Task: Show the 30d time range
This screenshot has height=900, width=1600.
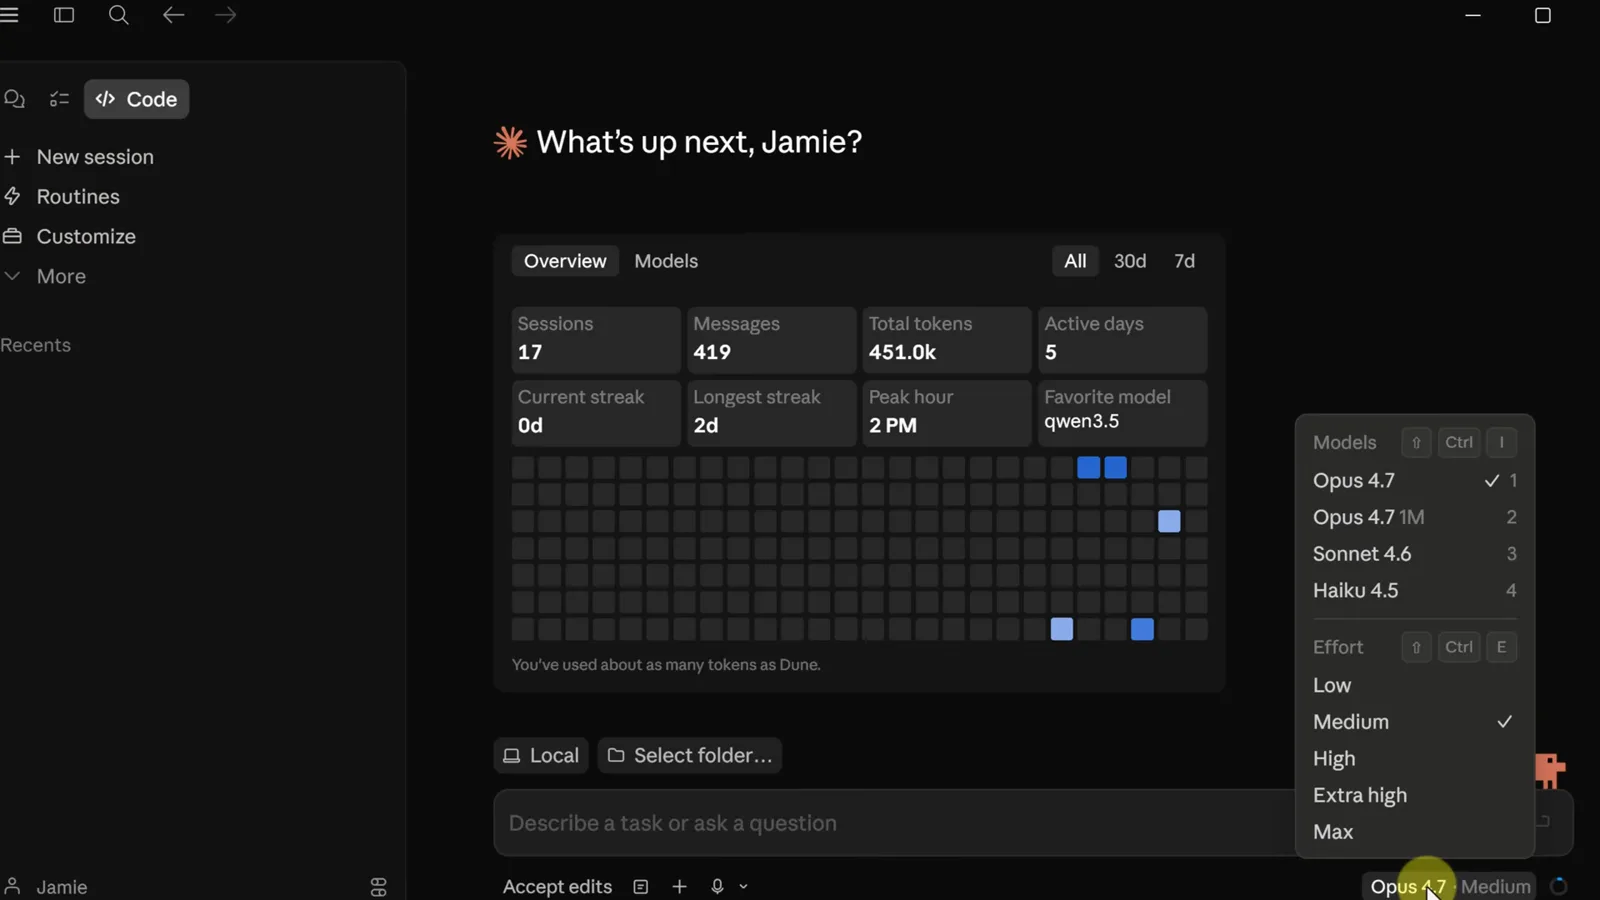Action: tap(1130, 261)
